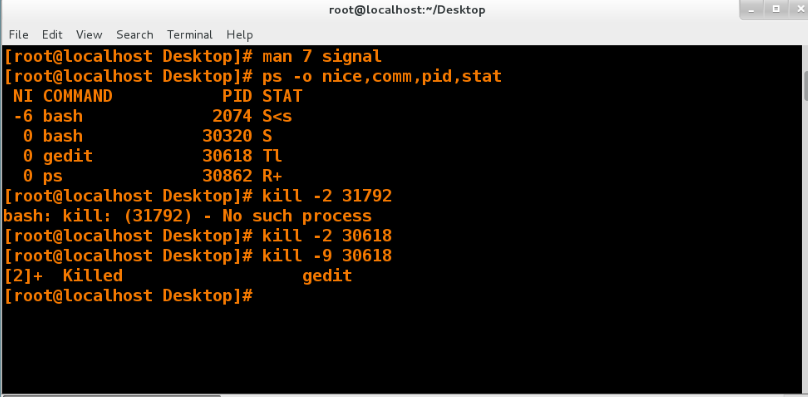Image resolution: width=808 pixels, height=397 pixels.
Task: Open the File menu
Action: point(19,35)
